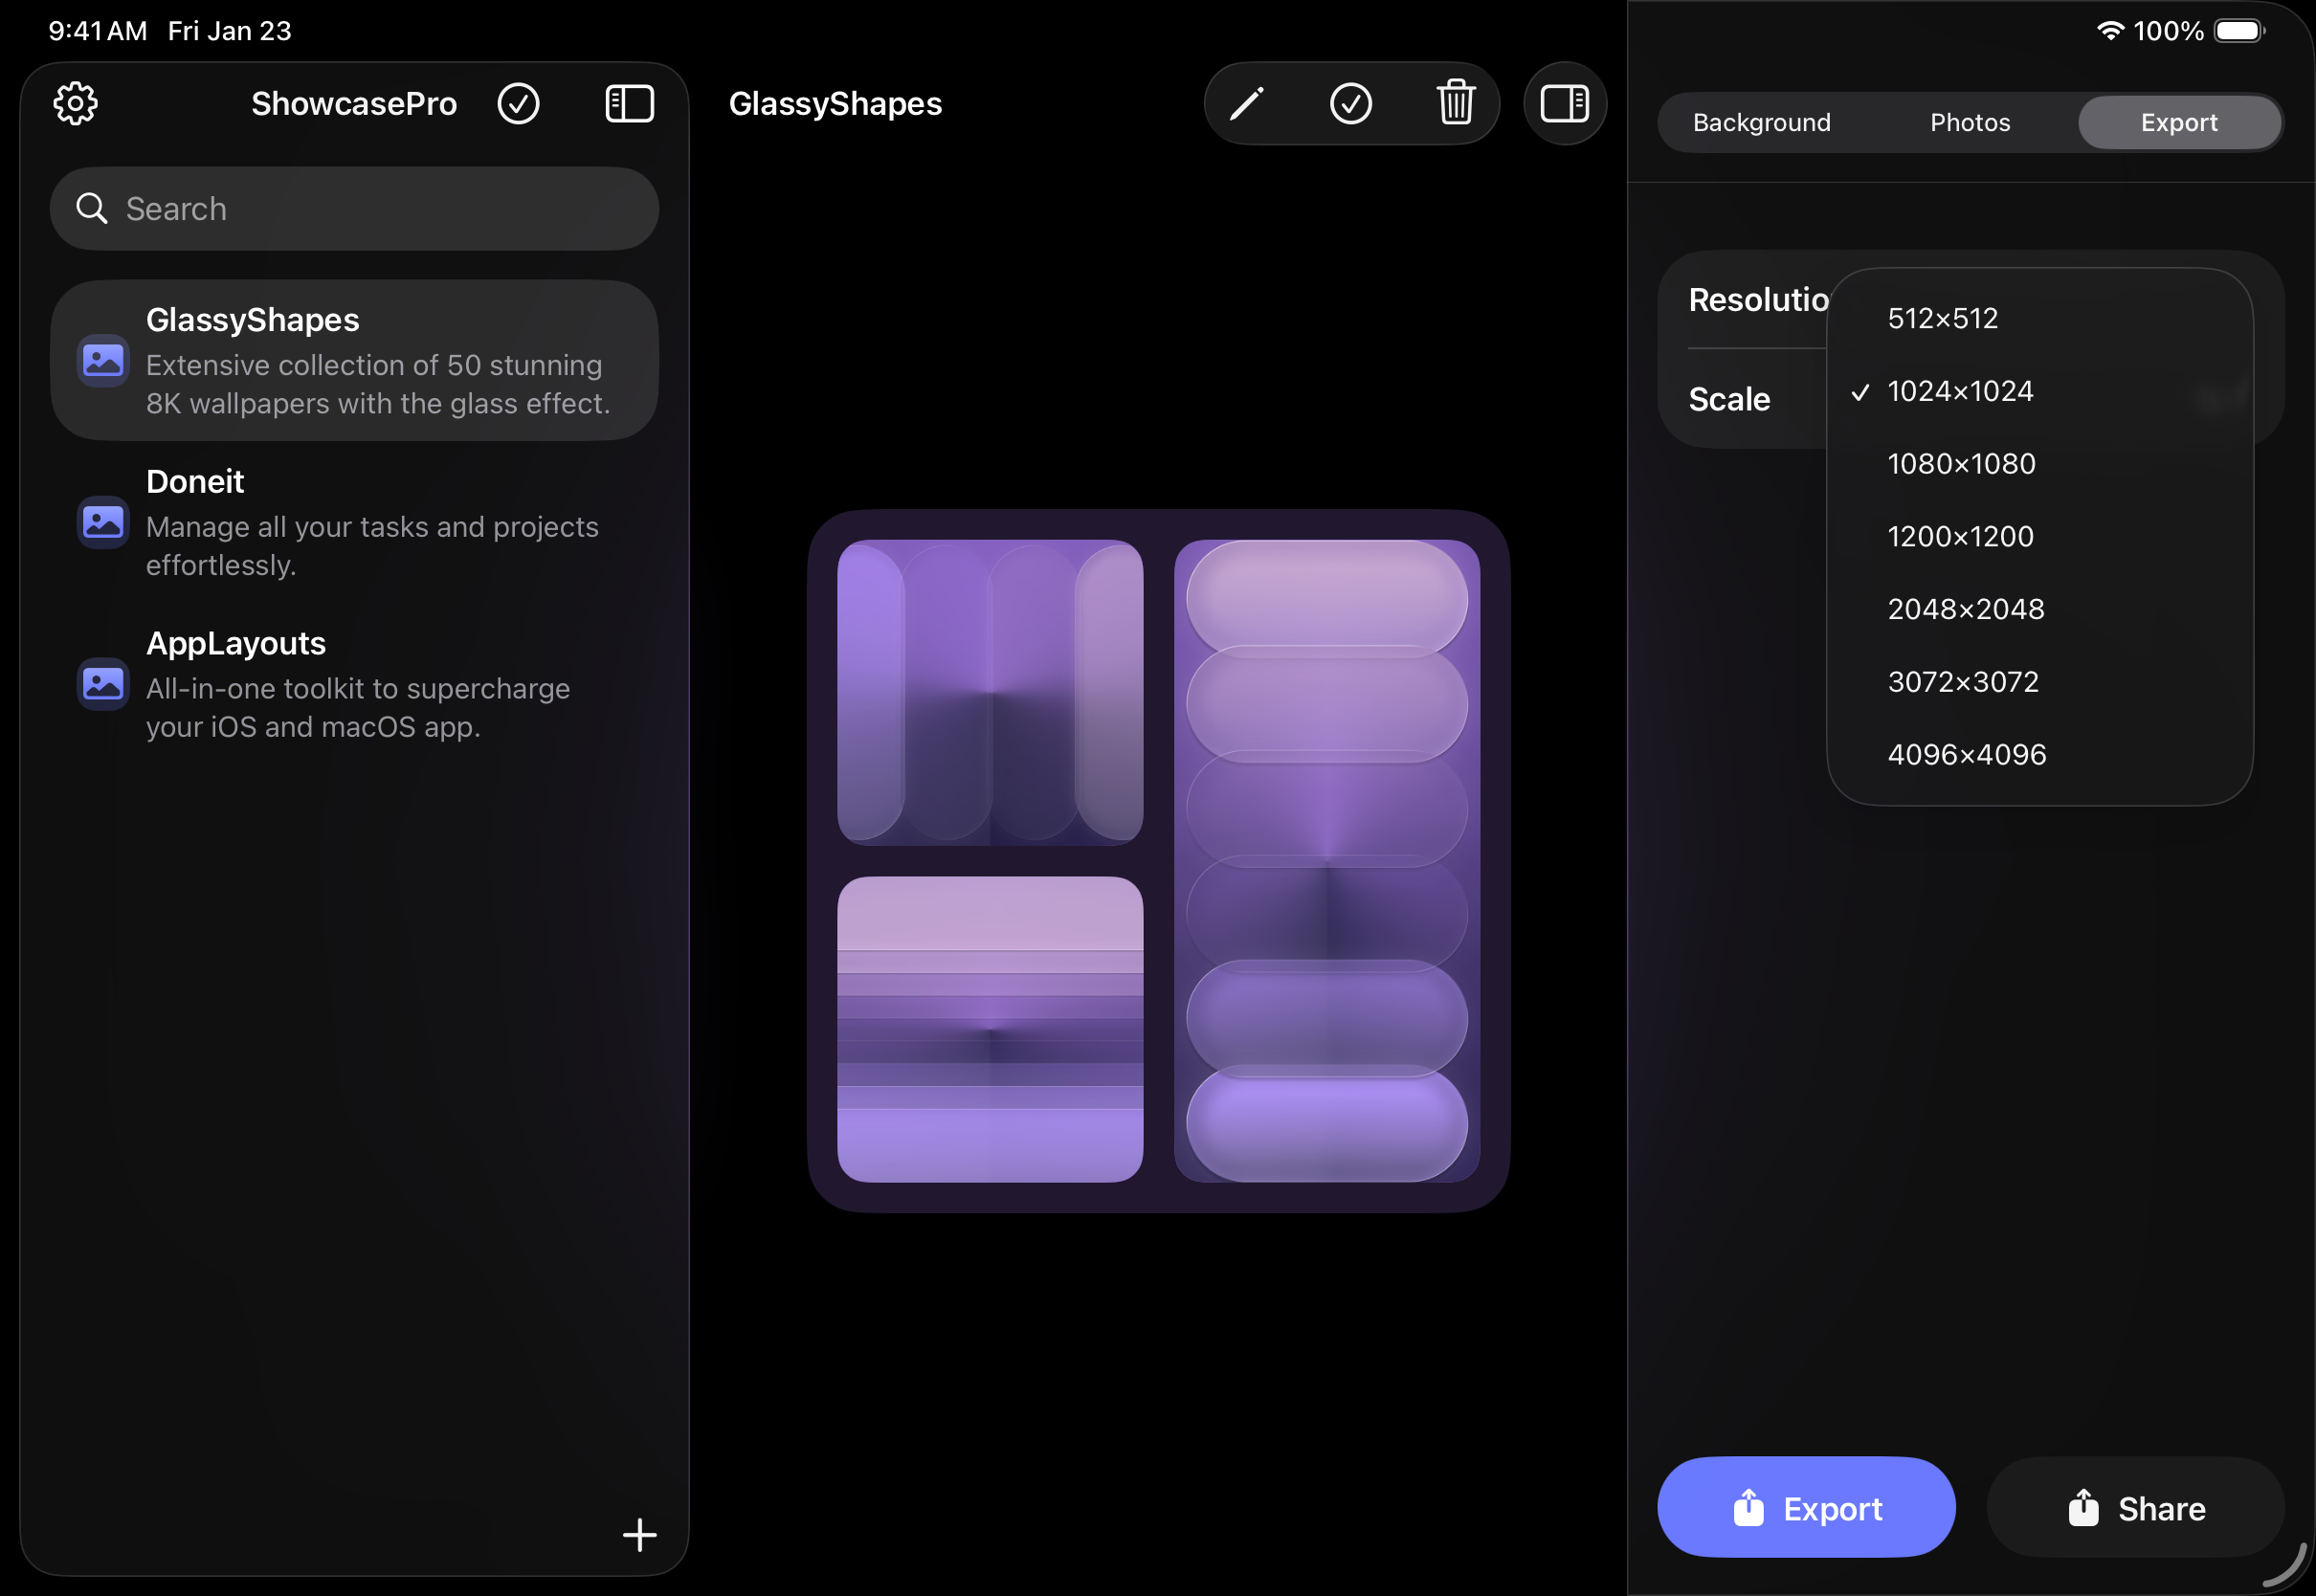Switch to the Background tab
This screenshot has height=1596, width=2316.
1761,123
